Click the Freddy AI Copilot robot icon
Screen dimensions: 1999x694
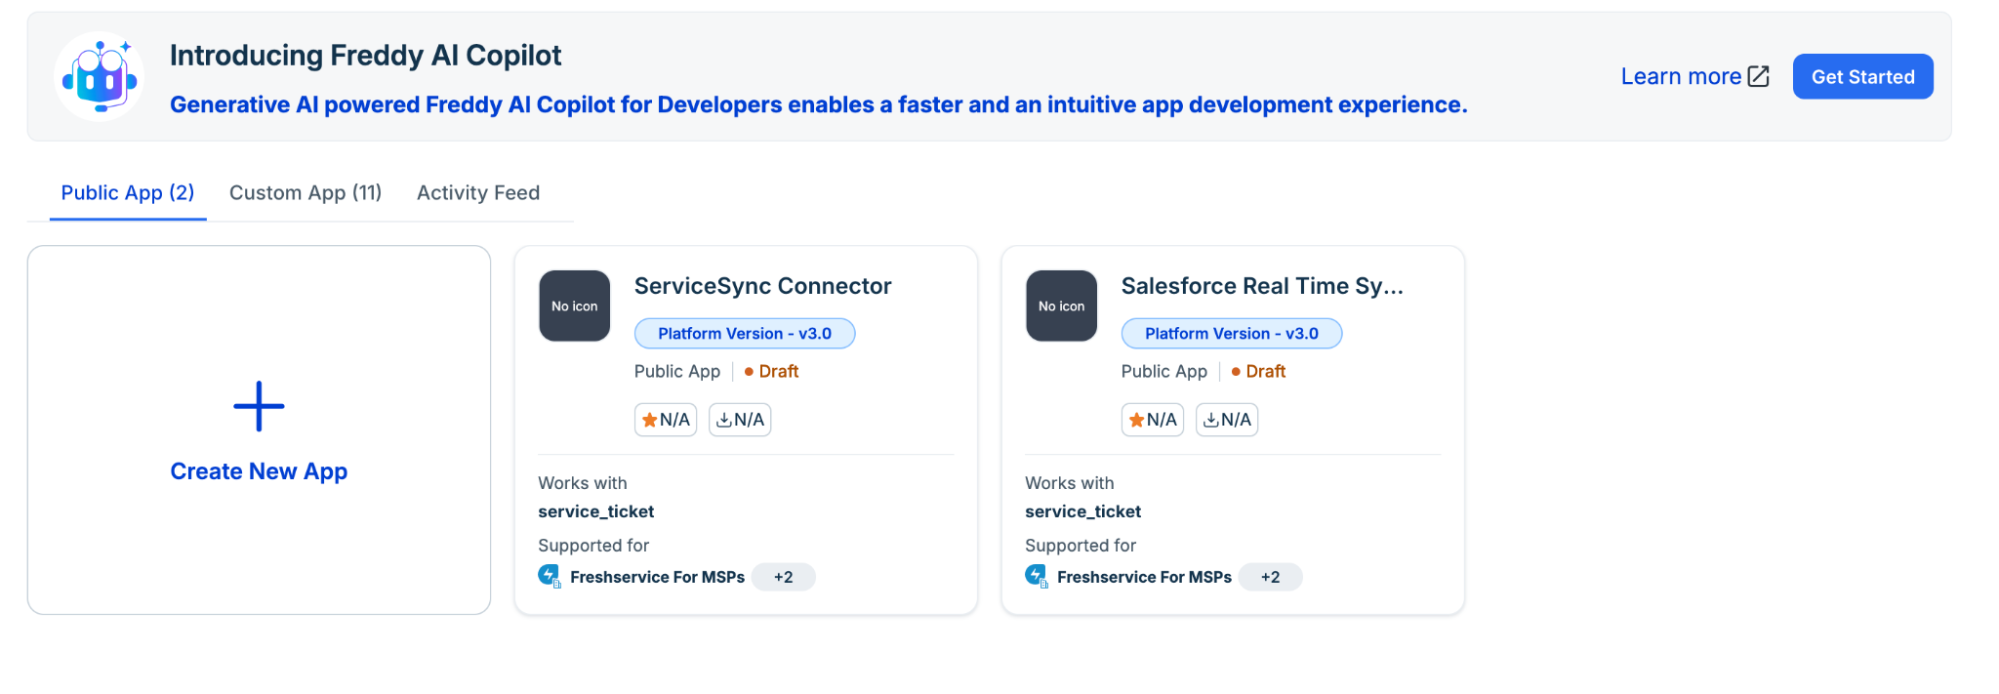[x=99, y=77]
